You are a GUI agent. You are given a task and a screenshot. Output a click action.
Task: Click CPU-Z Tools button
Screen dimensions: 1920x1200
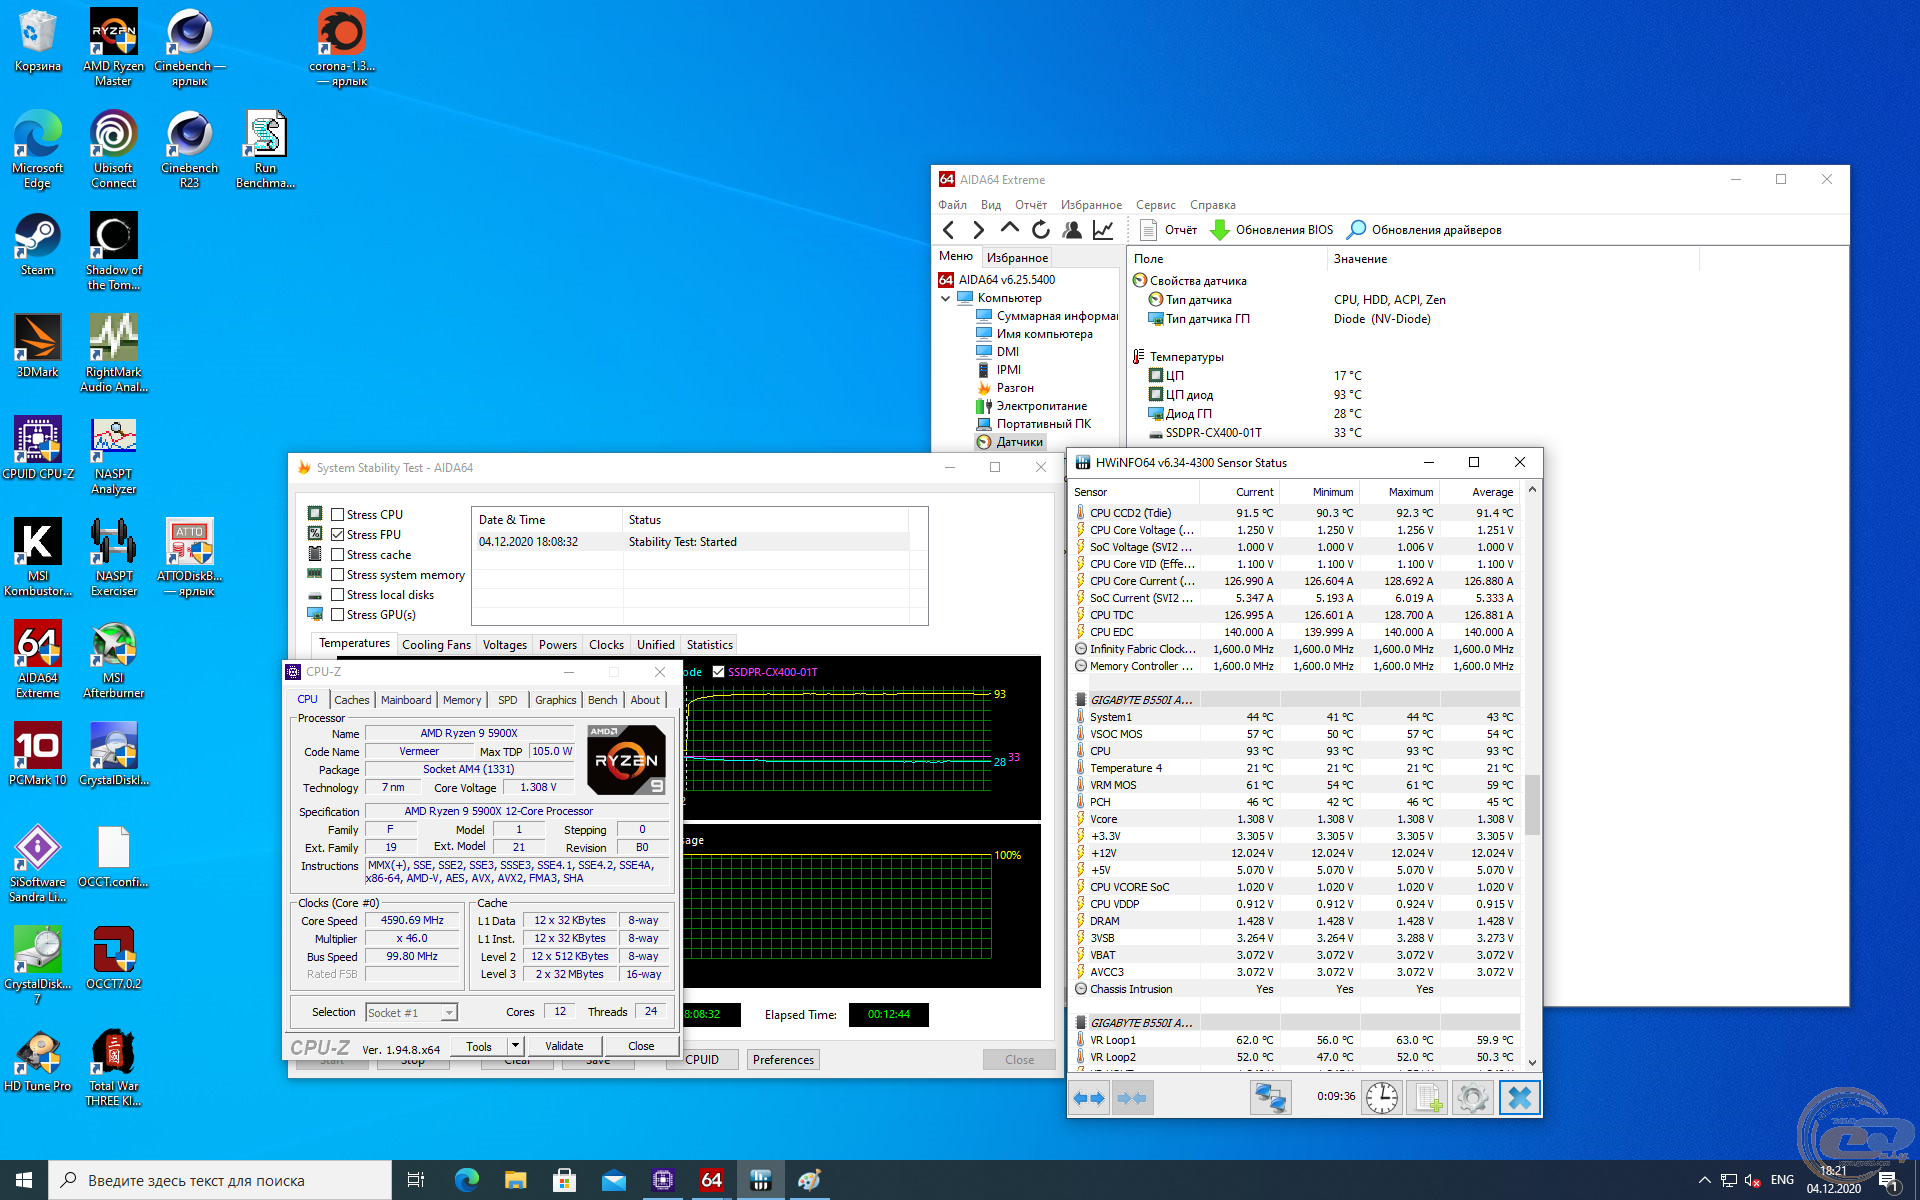[x=479, y=1046]
